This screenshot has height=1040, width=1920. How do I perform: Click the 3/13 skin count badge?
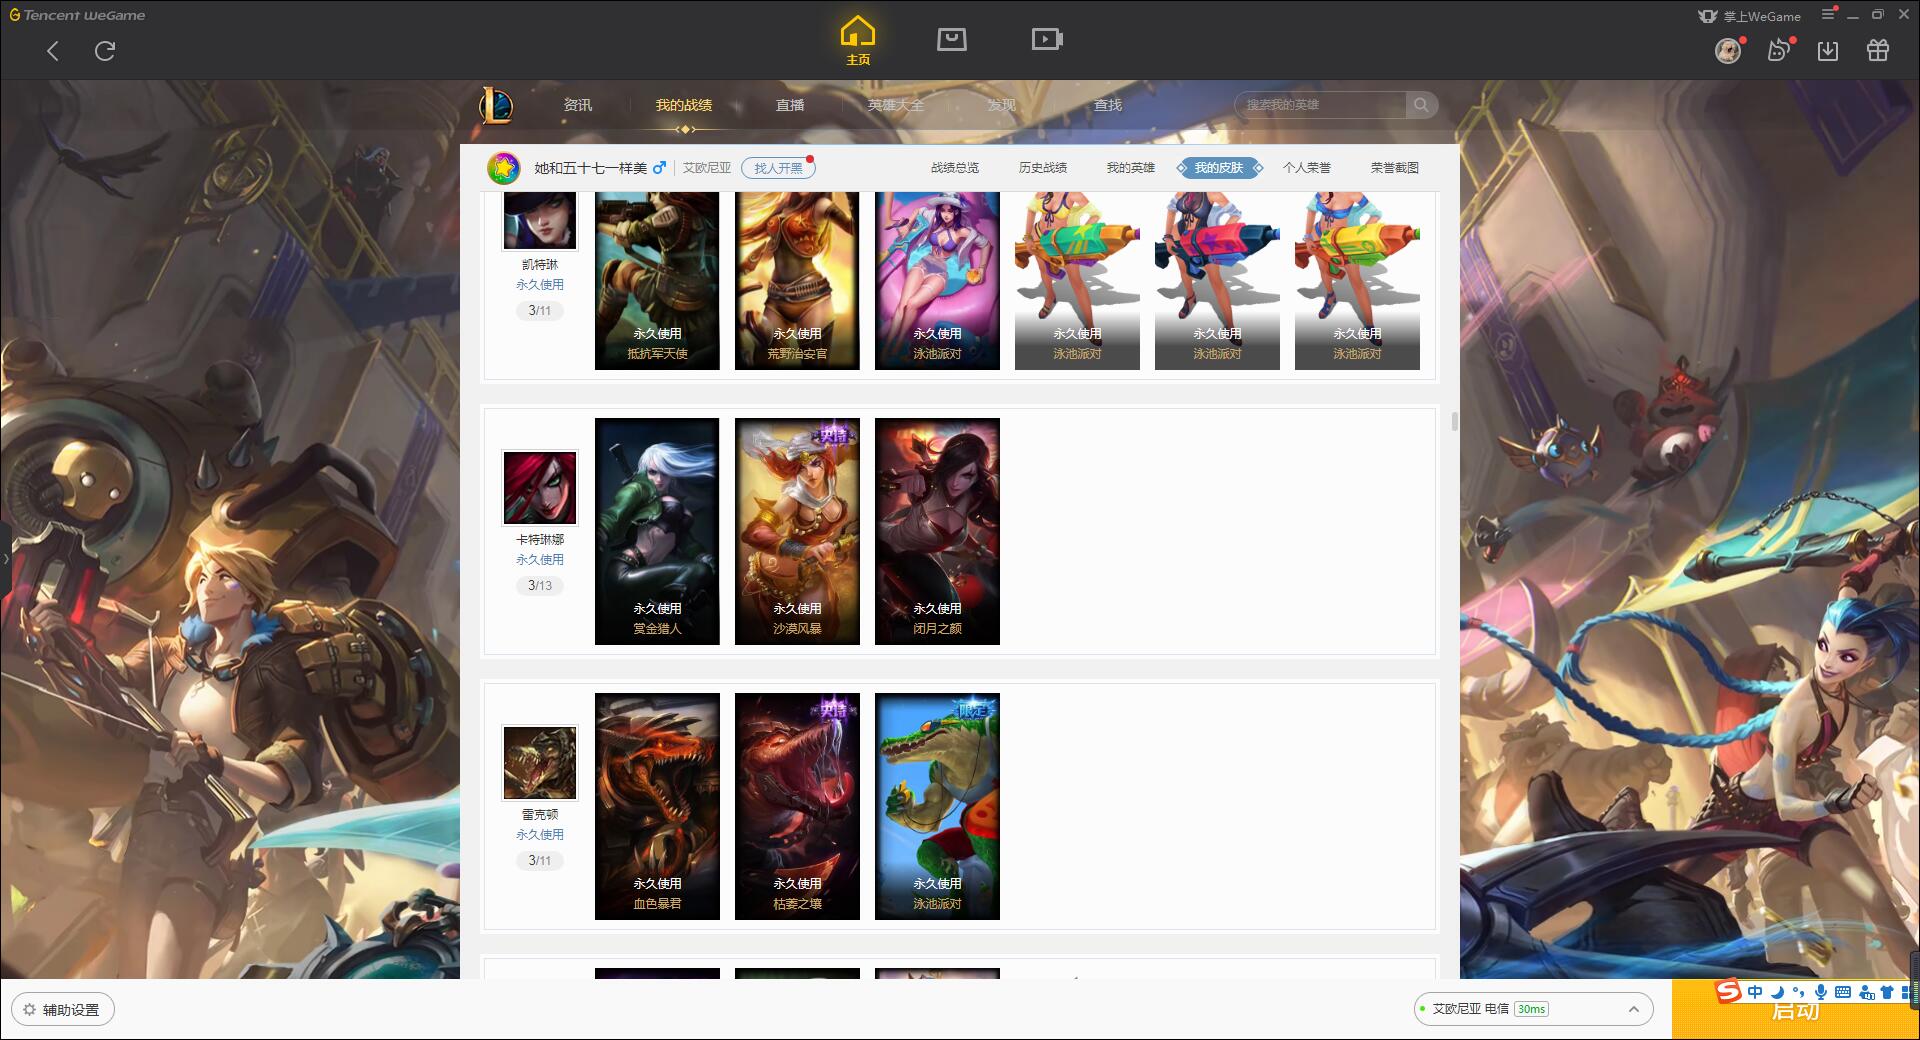coord(540,586)
